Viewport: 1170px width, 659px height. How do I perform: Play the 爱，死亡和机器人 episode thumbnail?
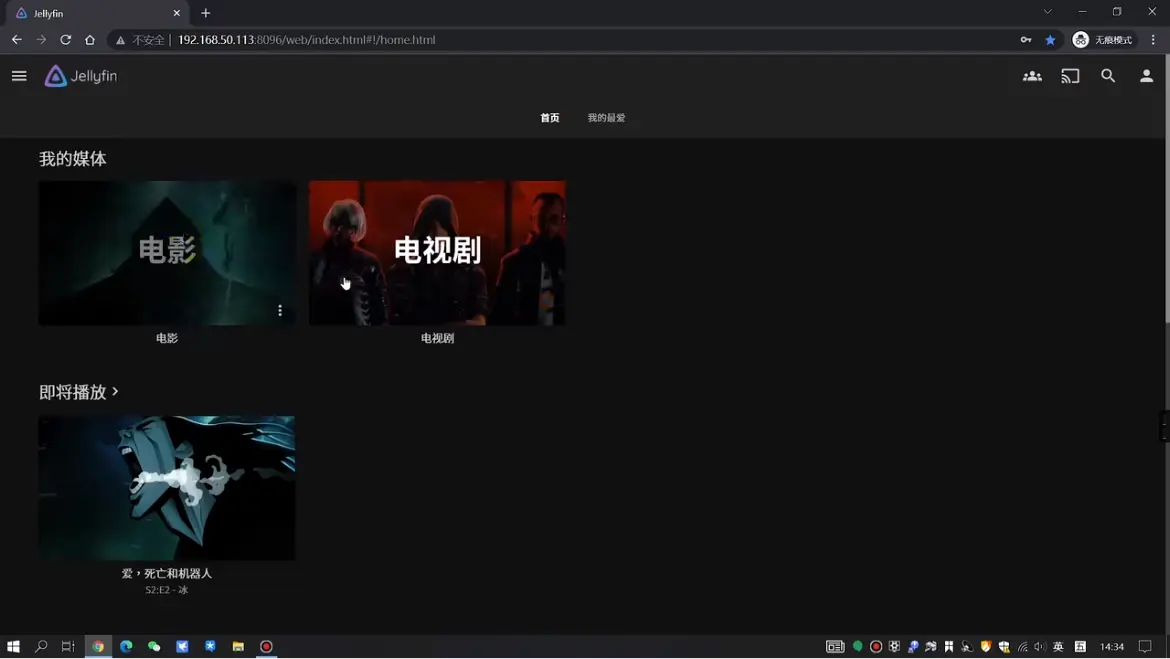[x=167, y=487]
